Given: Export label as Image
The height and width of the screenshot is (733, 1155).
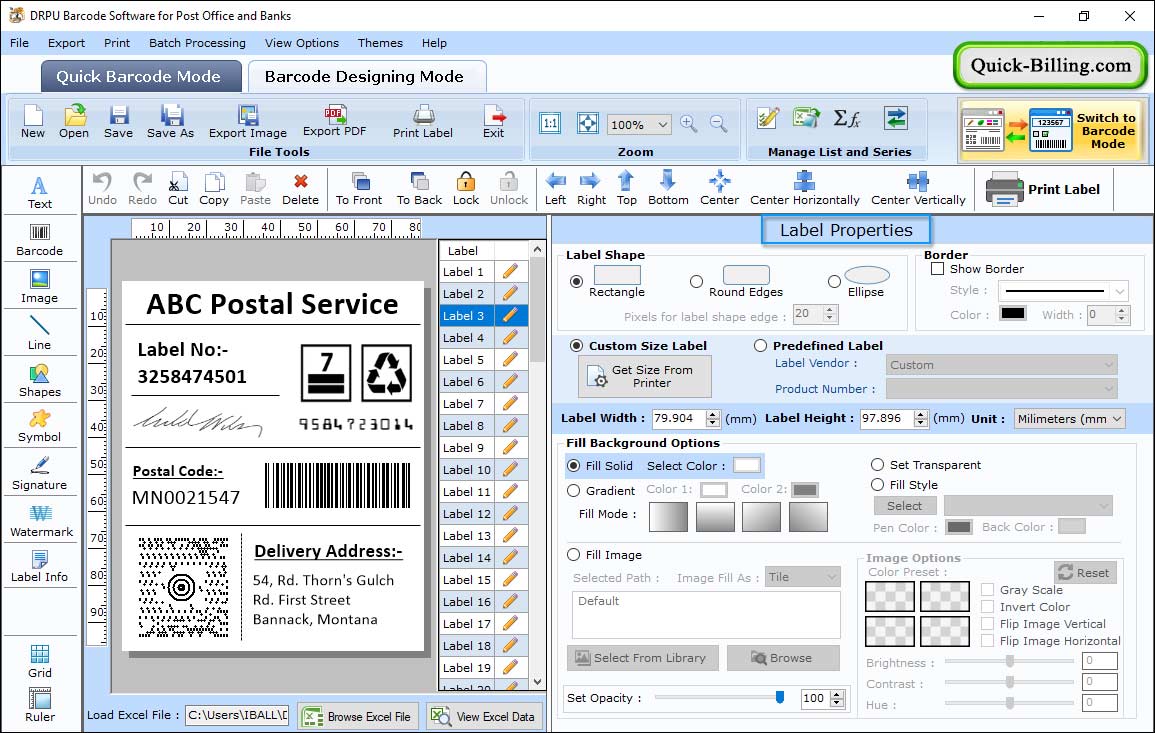Looking at the screenshot, I should click(x=248, y=122).
